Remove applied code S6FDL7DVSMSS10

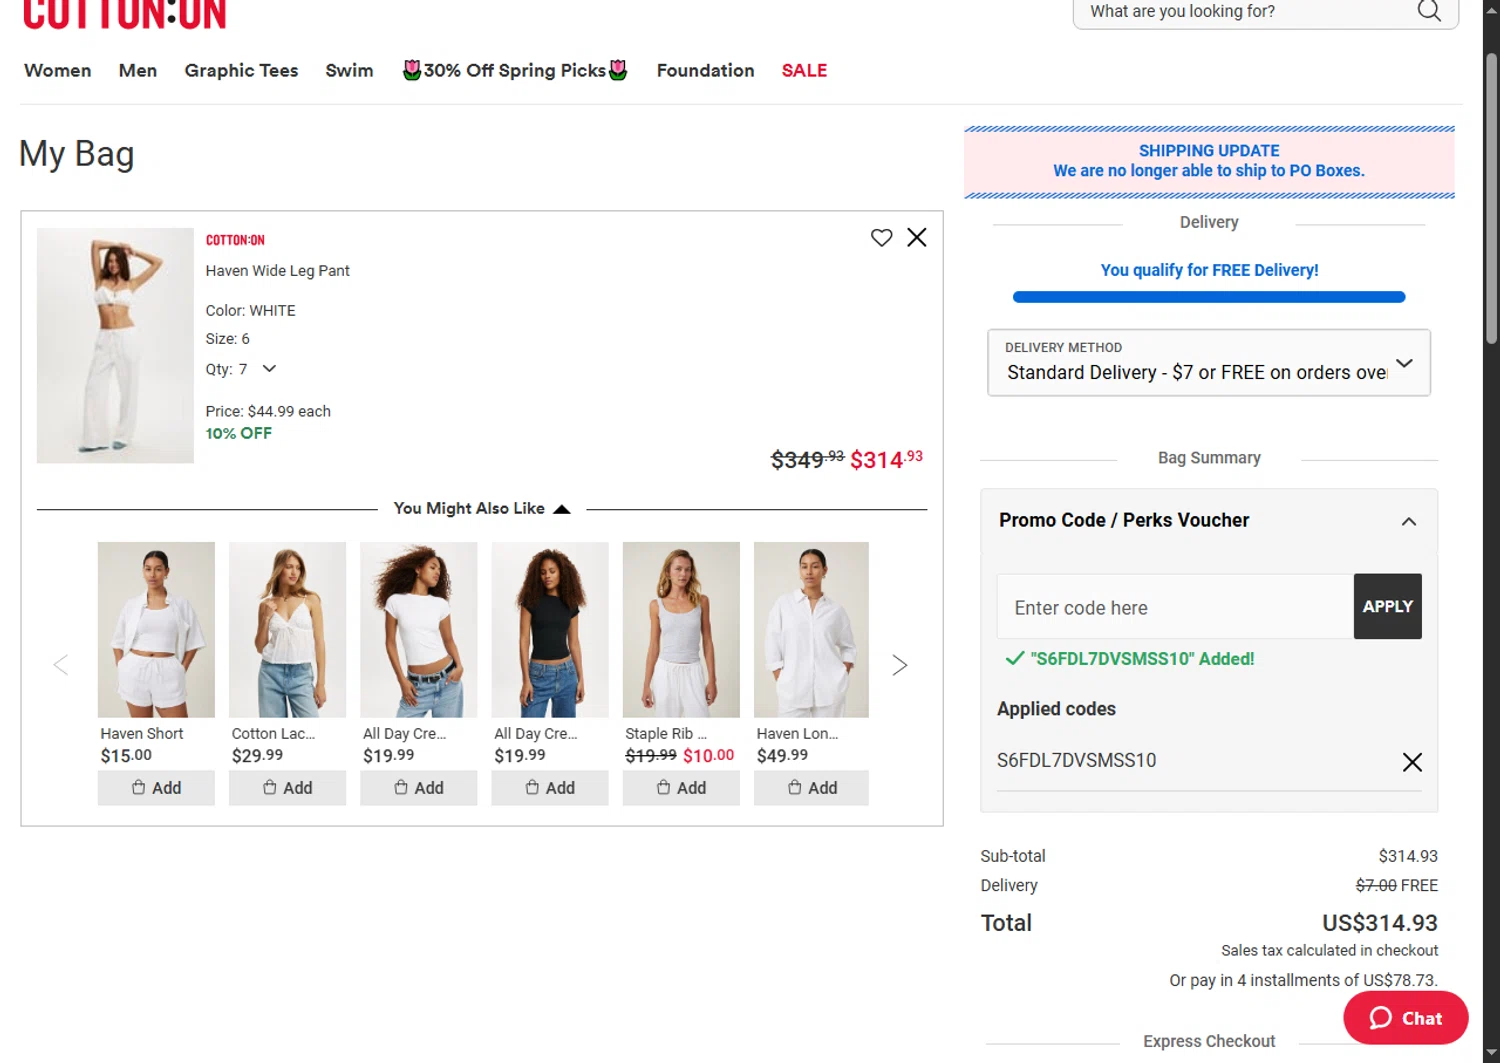coord(1412,762)
